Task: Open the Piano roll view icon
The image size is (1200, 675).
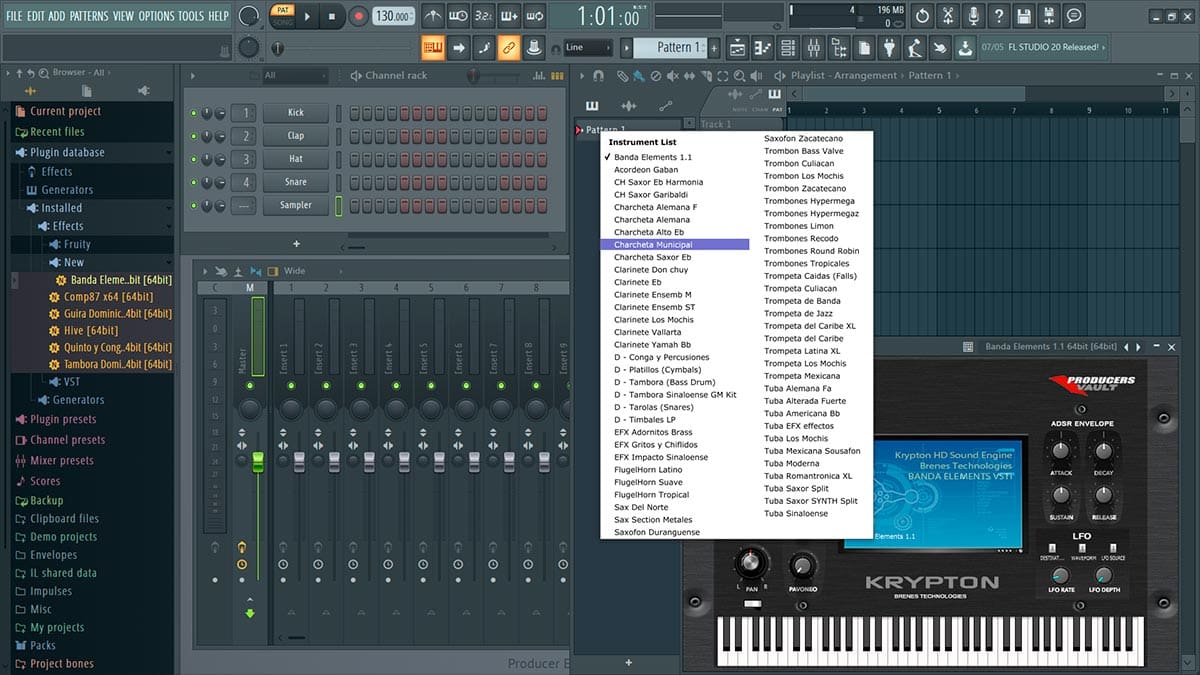Action: (x=762, y=47)
